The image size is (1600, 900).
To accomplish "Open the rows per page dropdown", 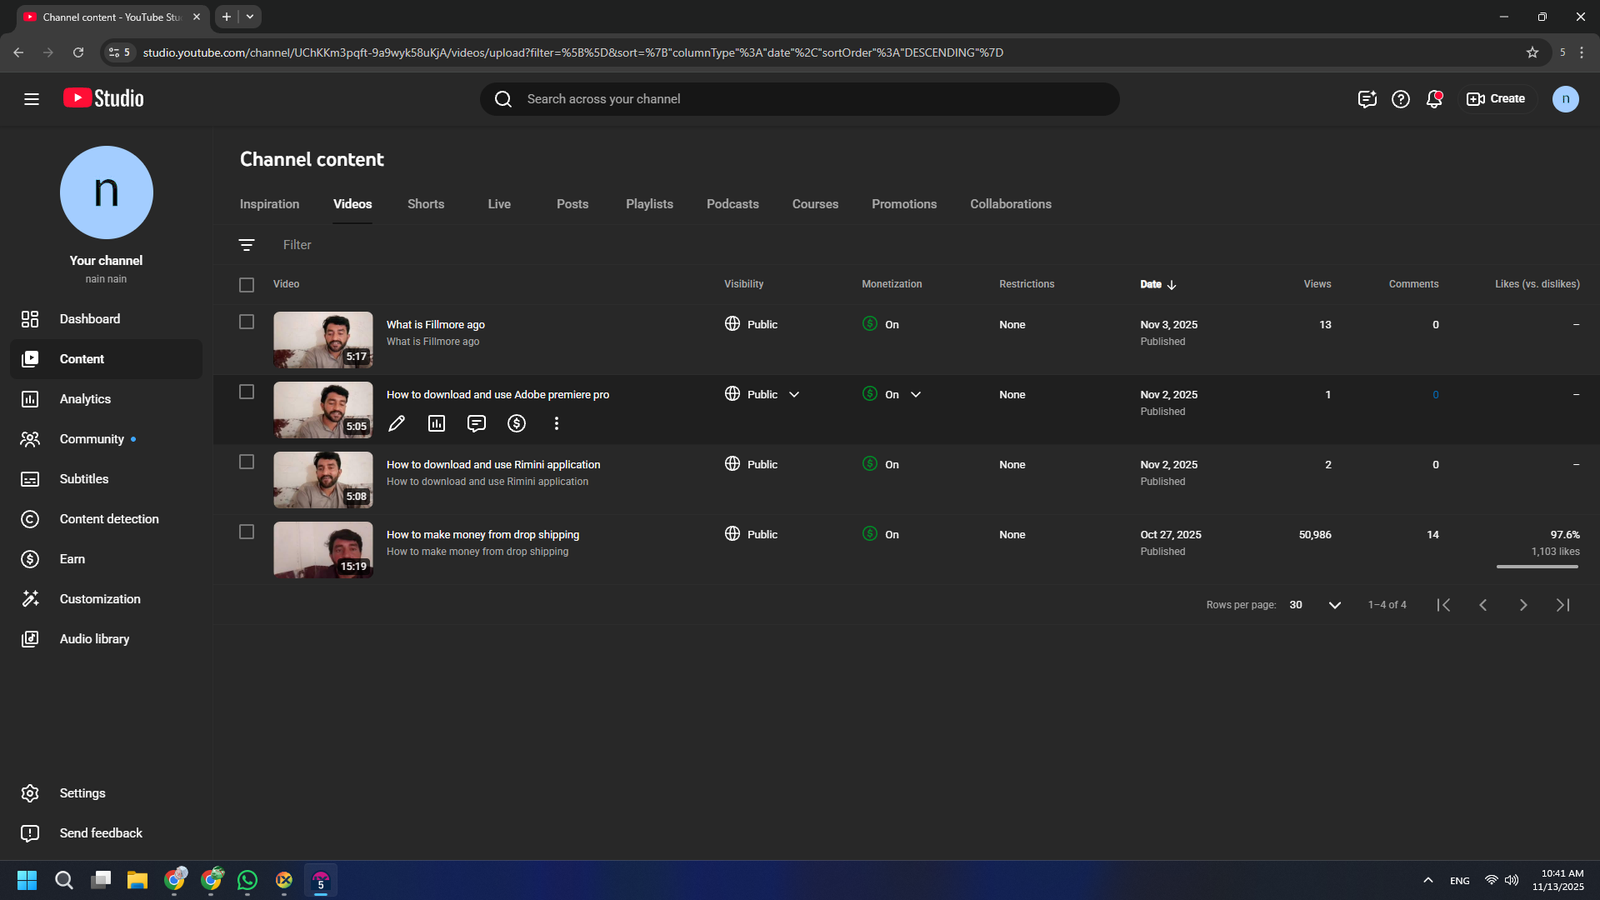I will (1334, 605).
